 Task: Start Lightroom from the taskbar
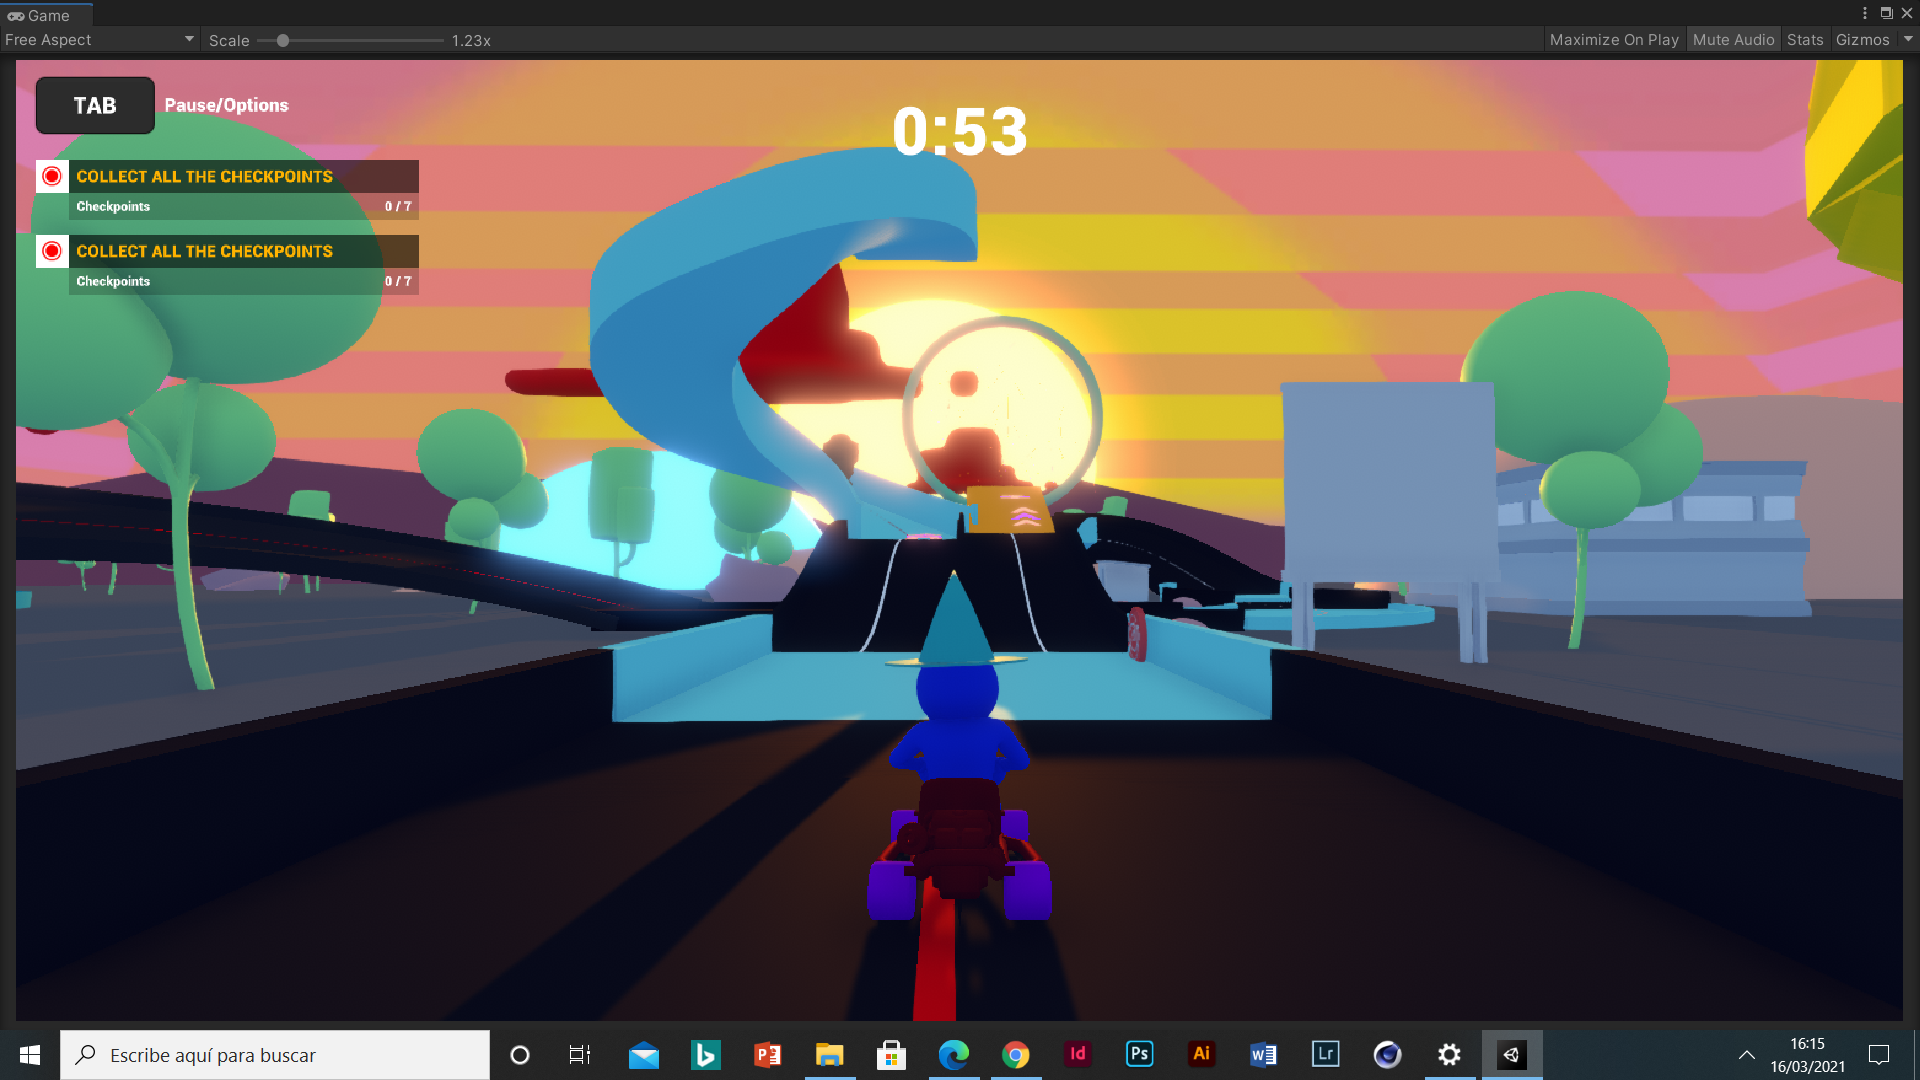(x=1325, y=1054)
